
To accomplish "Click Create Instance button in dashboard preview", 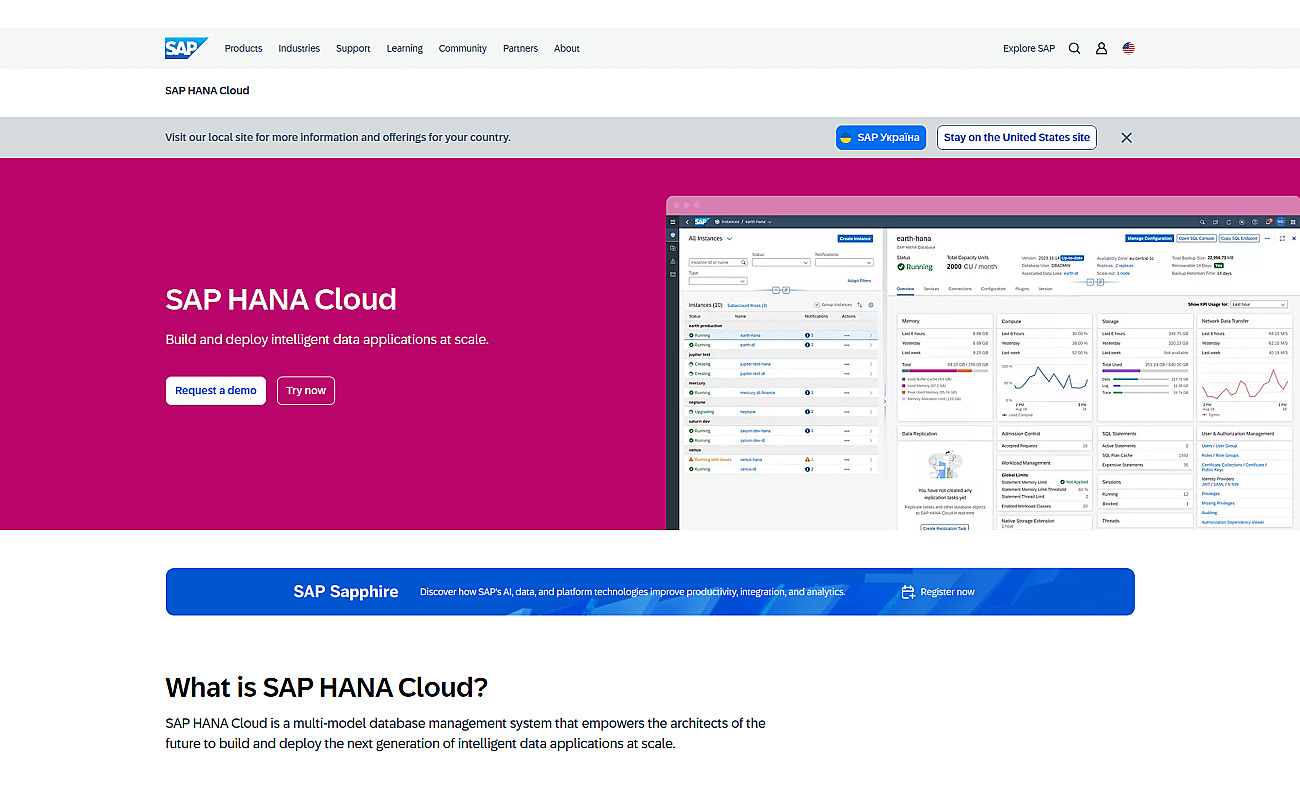I will click(x=855, y=238).
